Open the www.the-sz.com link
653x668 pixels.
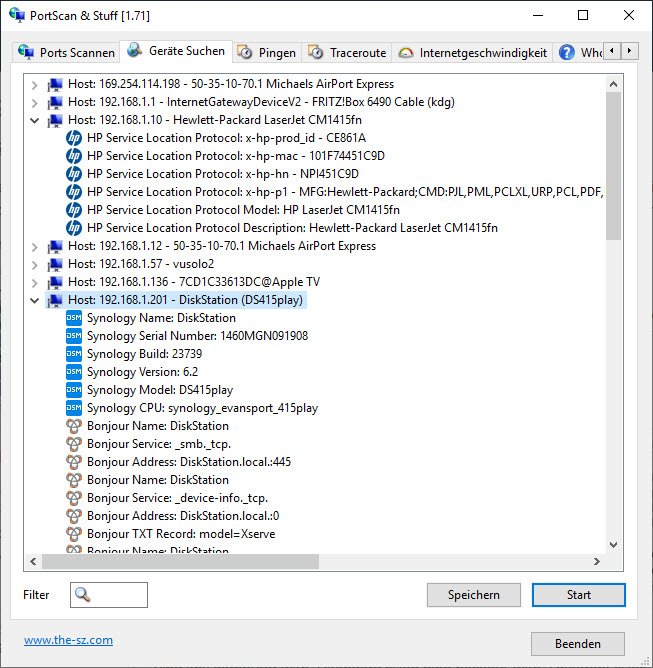68,640
